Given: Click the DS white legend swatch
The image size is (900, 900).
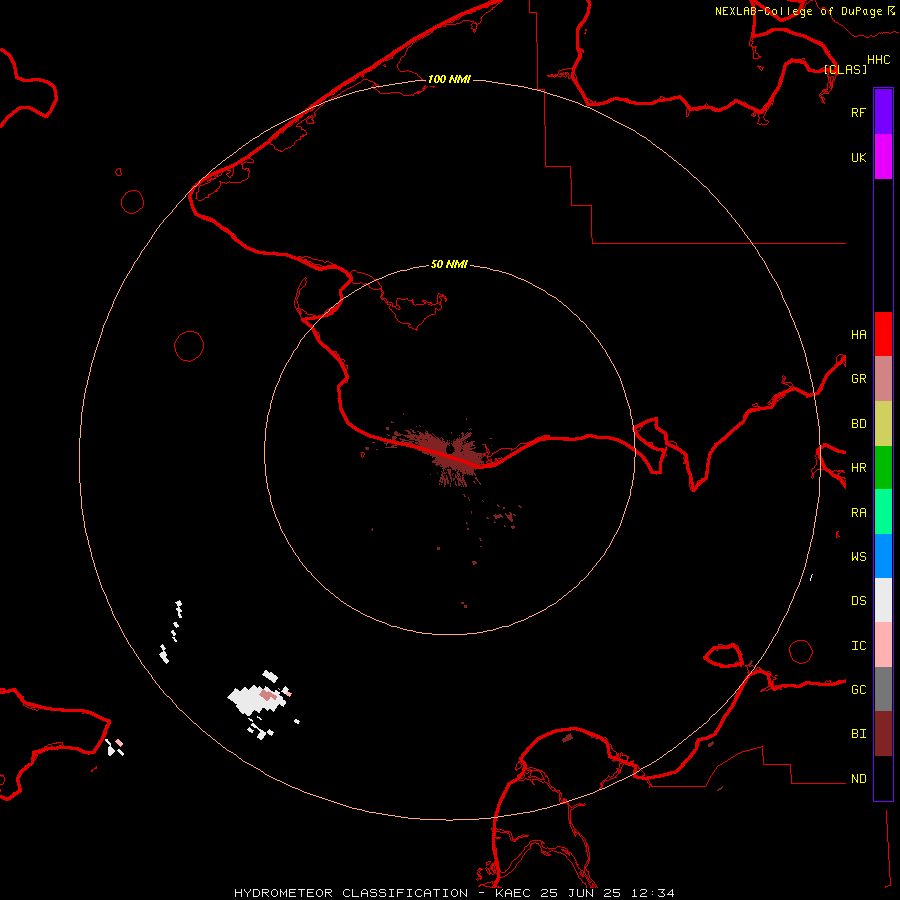Looking at the screenshot, I should (883, 600).
